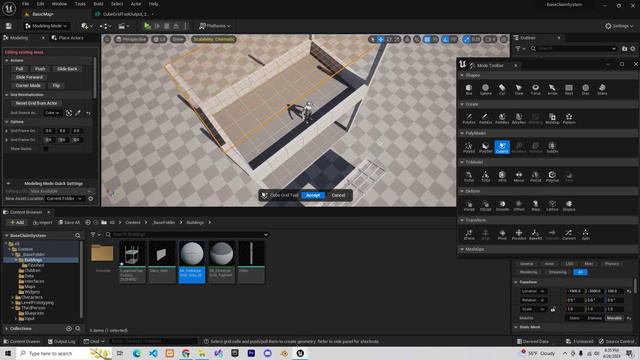
Task: Collapse the Shapes section in Mode Toolbar
Action: pyautogui.click(x=462, y=75)
